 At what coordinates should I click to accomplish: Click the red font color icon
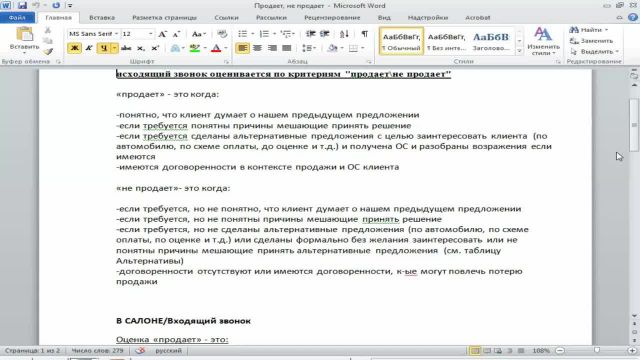(216, 48)
